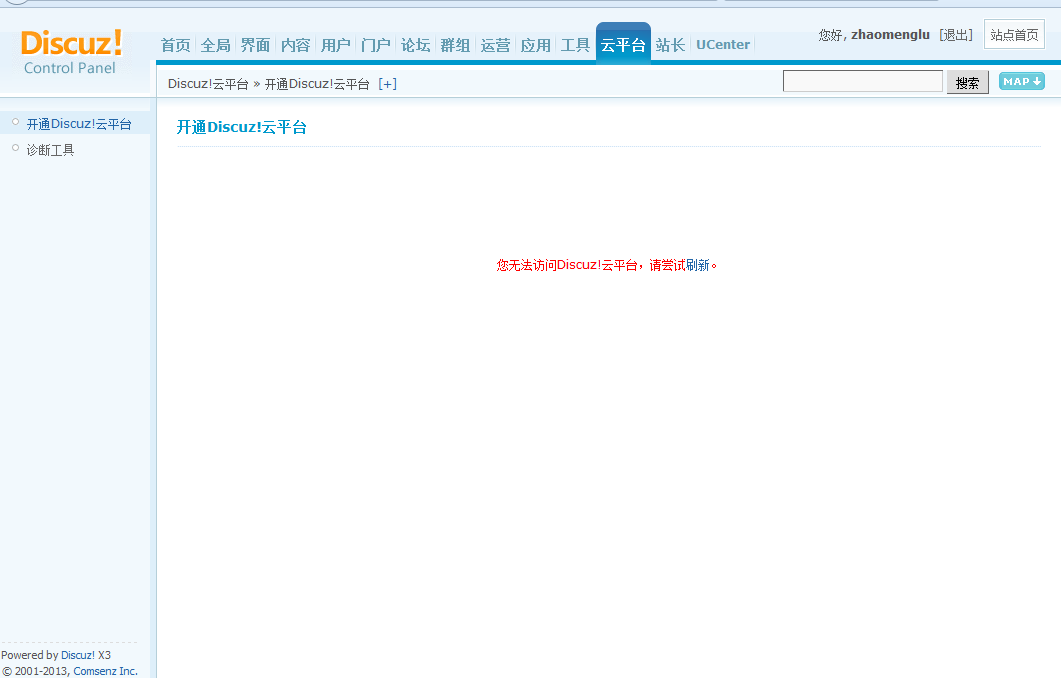Click the 刷新 refresh link

pos(698,265)
